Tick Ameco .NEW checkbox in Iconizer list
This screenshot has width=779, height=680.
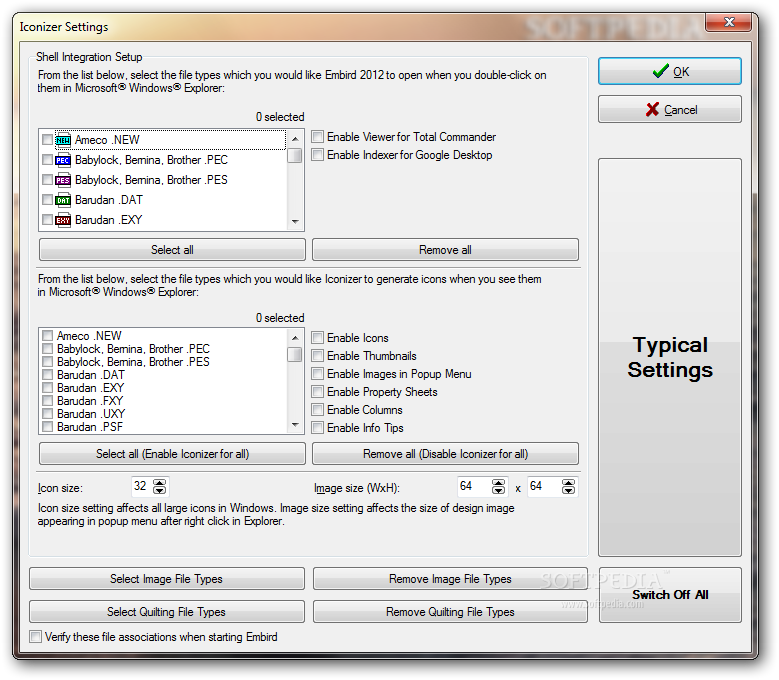click(48, 335)
